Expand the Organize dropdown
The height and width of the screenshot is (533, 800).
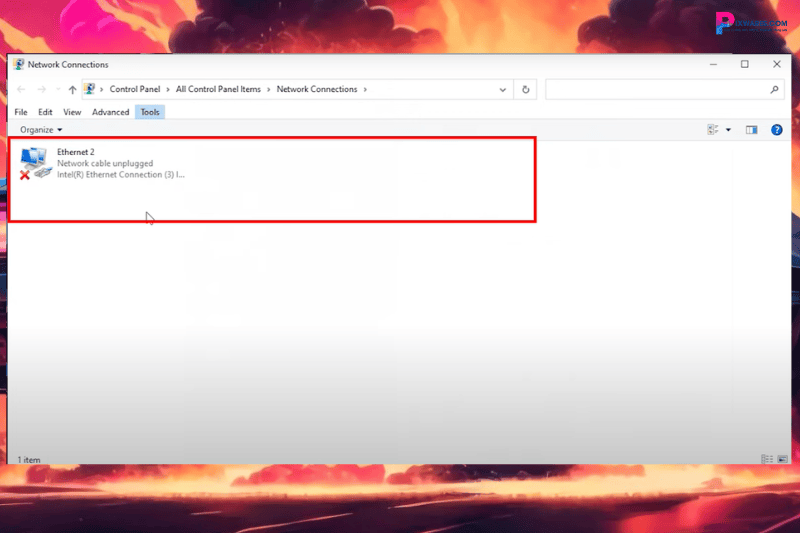pyautogui.click(x=41, y=130)
